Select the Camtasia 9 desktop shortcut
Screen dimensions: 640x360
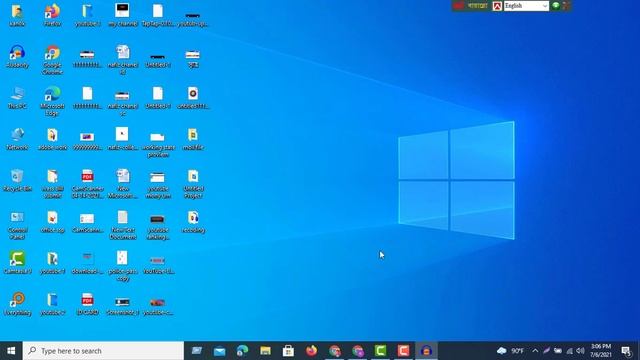point(17,263)
